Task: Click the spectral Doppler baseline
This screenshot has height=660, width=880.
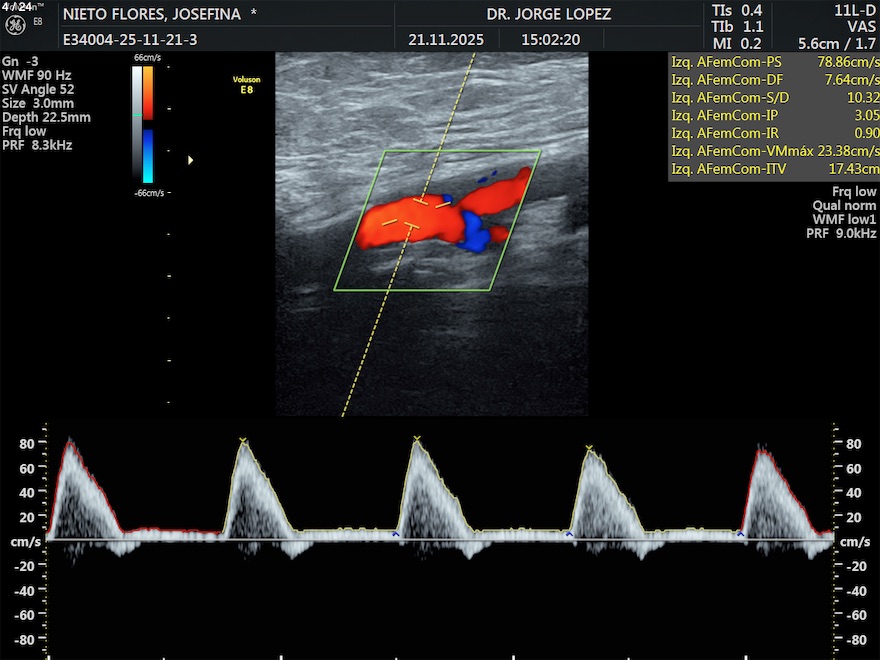Action: point(440,540)
